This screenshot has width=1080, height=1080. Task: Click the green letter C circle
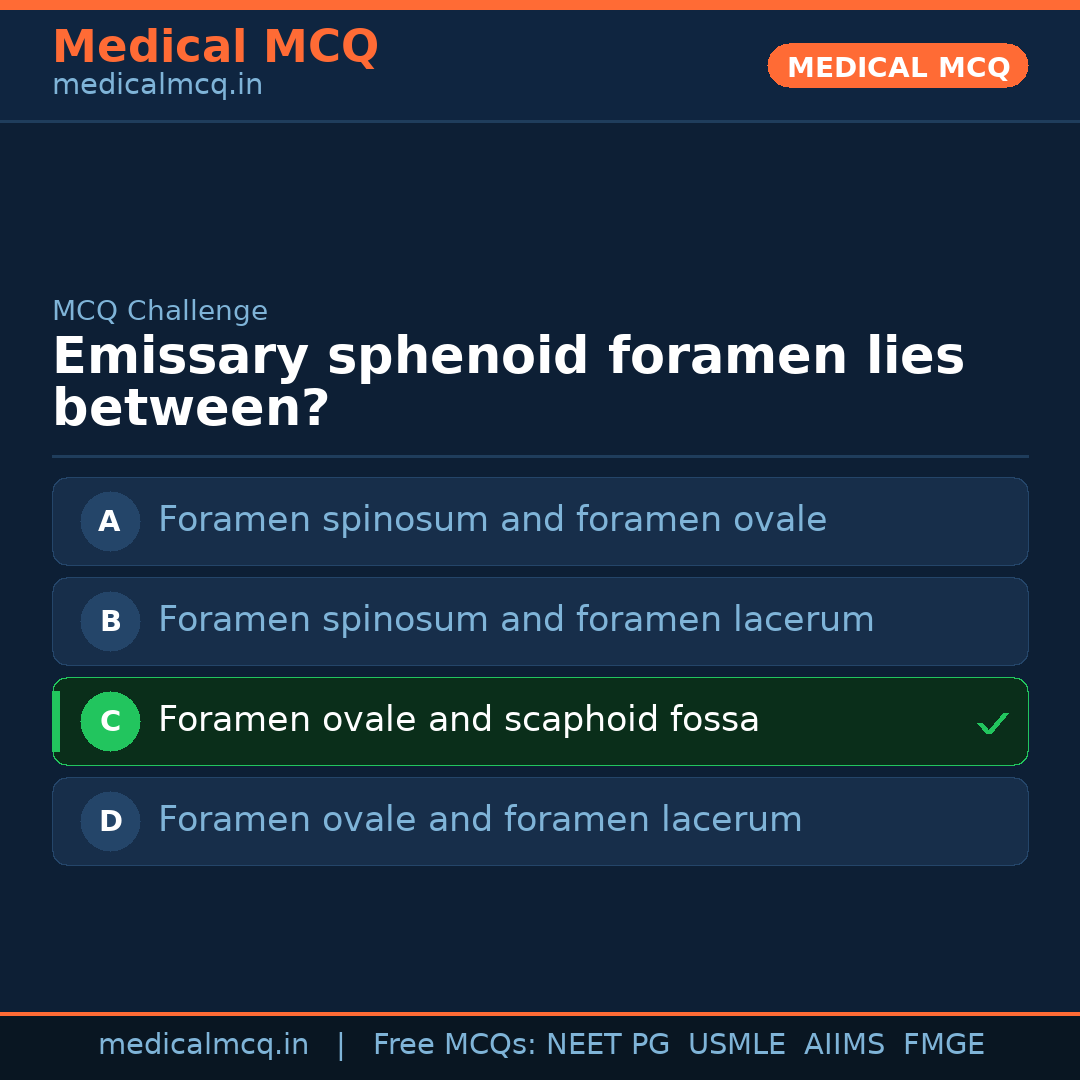(x=110, y=721)
